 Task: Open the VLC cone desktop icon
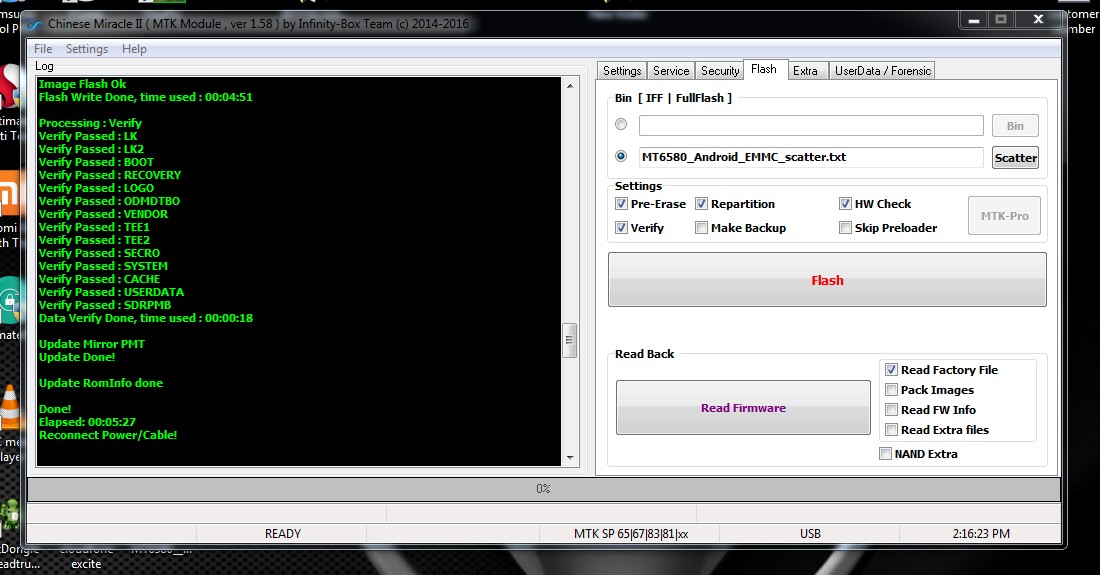pos(10,407)
